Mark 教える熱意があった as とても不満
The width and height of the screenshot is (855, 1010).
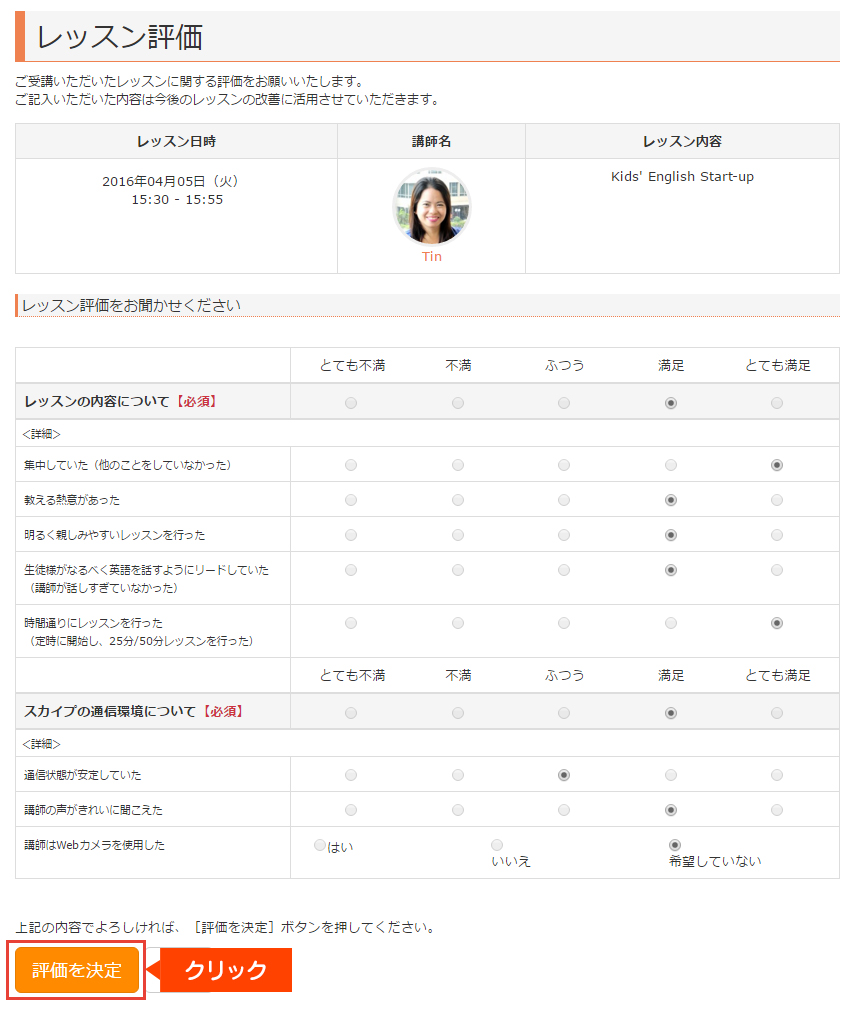pos(351,500)
